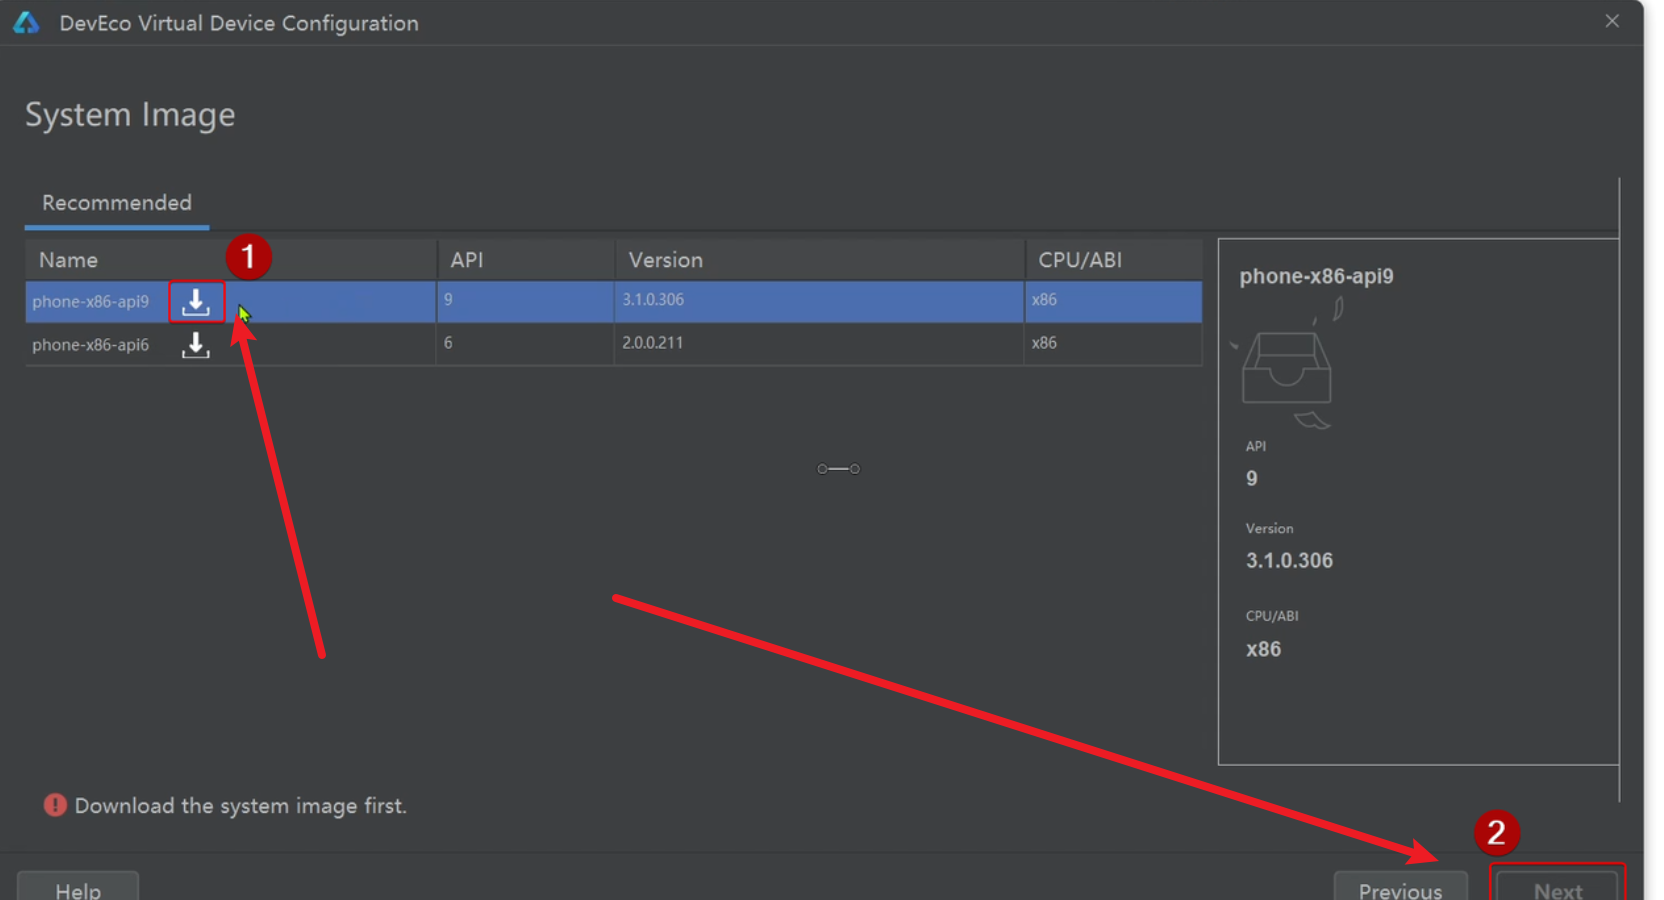Click the API value 9 in details panel

click(x=1252, y=478)
